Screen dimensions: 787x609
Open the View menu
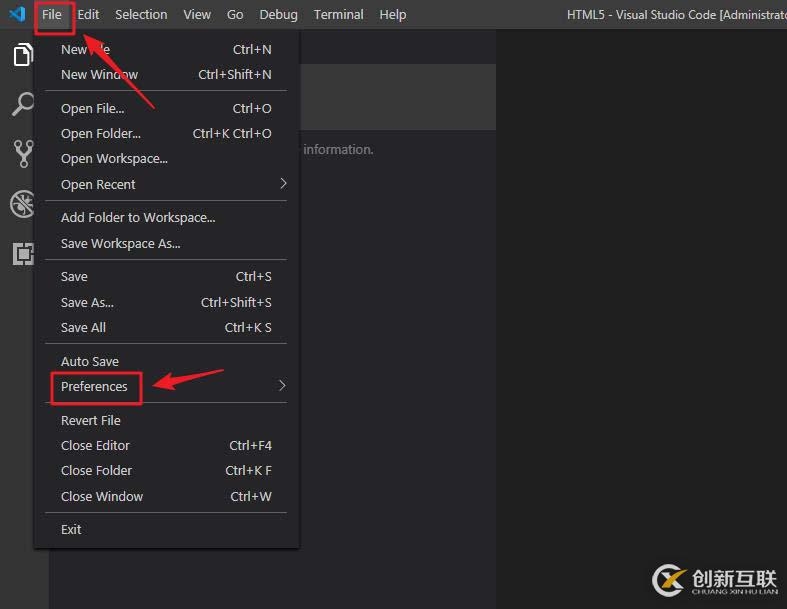[x=197, y=15]
